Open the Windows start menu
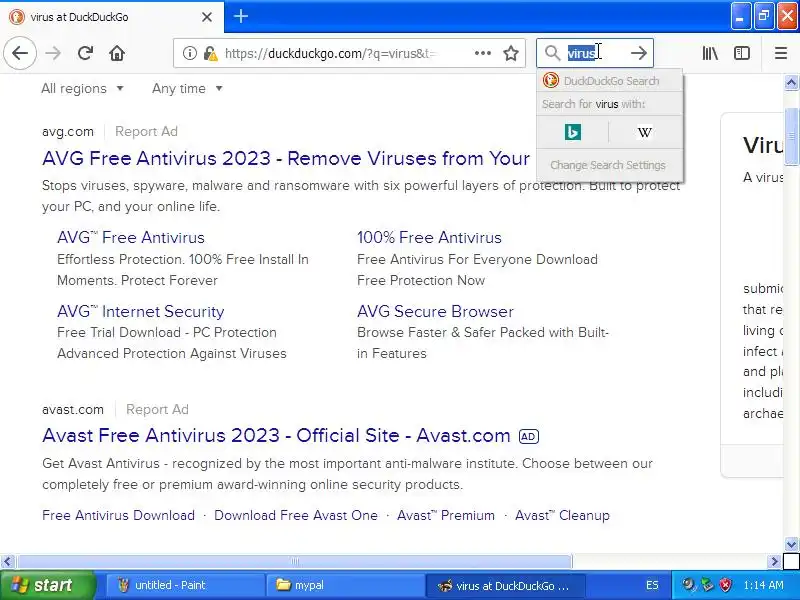 tap(48, 585)
